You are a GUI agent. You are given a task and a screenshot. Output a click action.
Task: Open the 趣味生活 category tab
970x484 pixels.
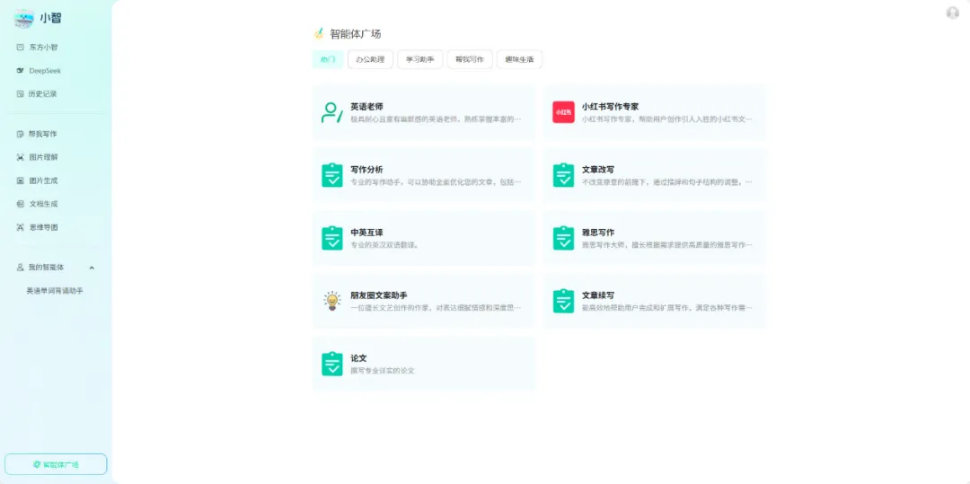pos(519,60)
